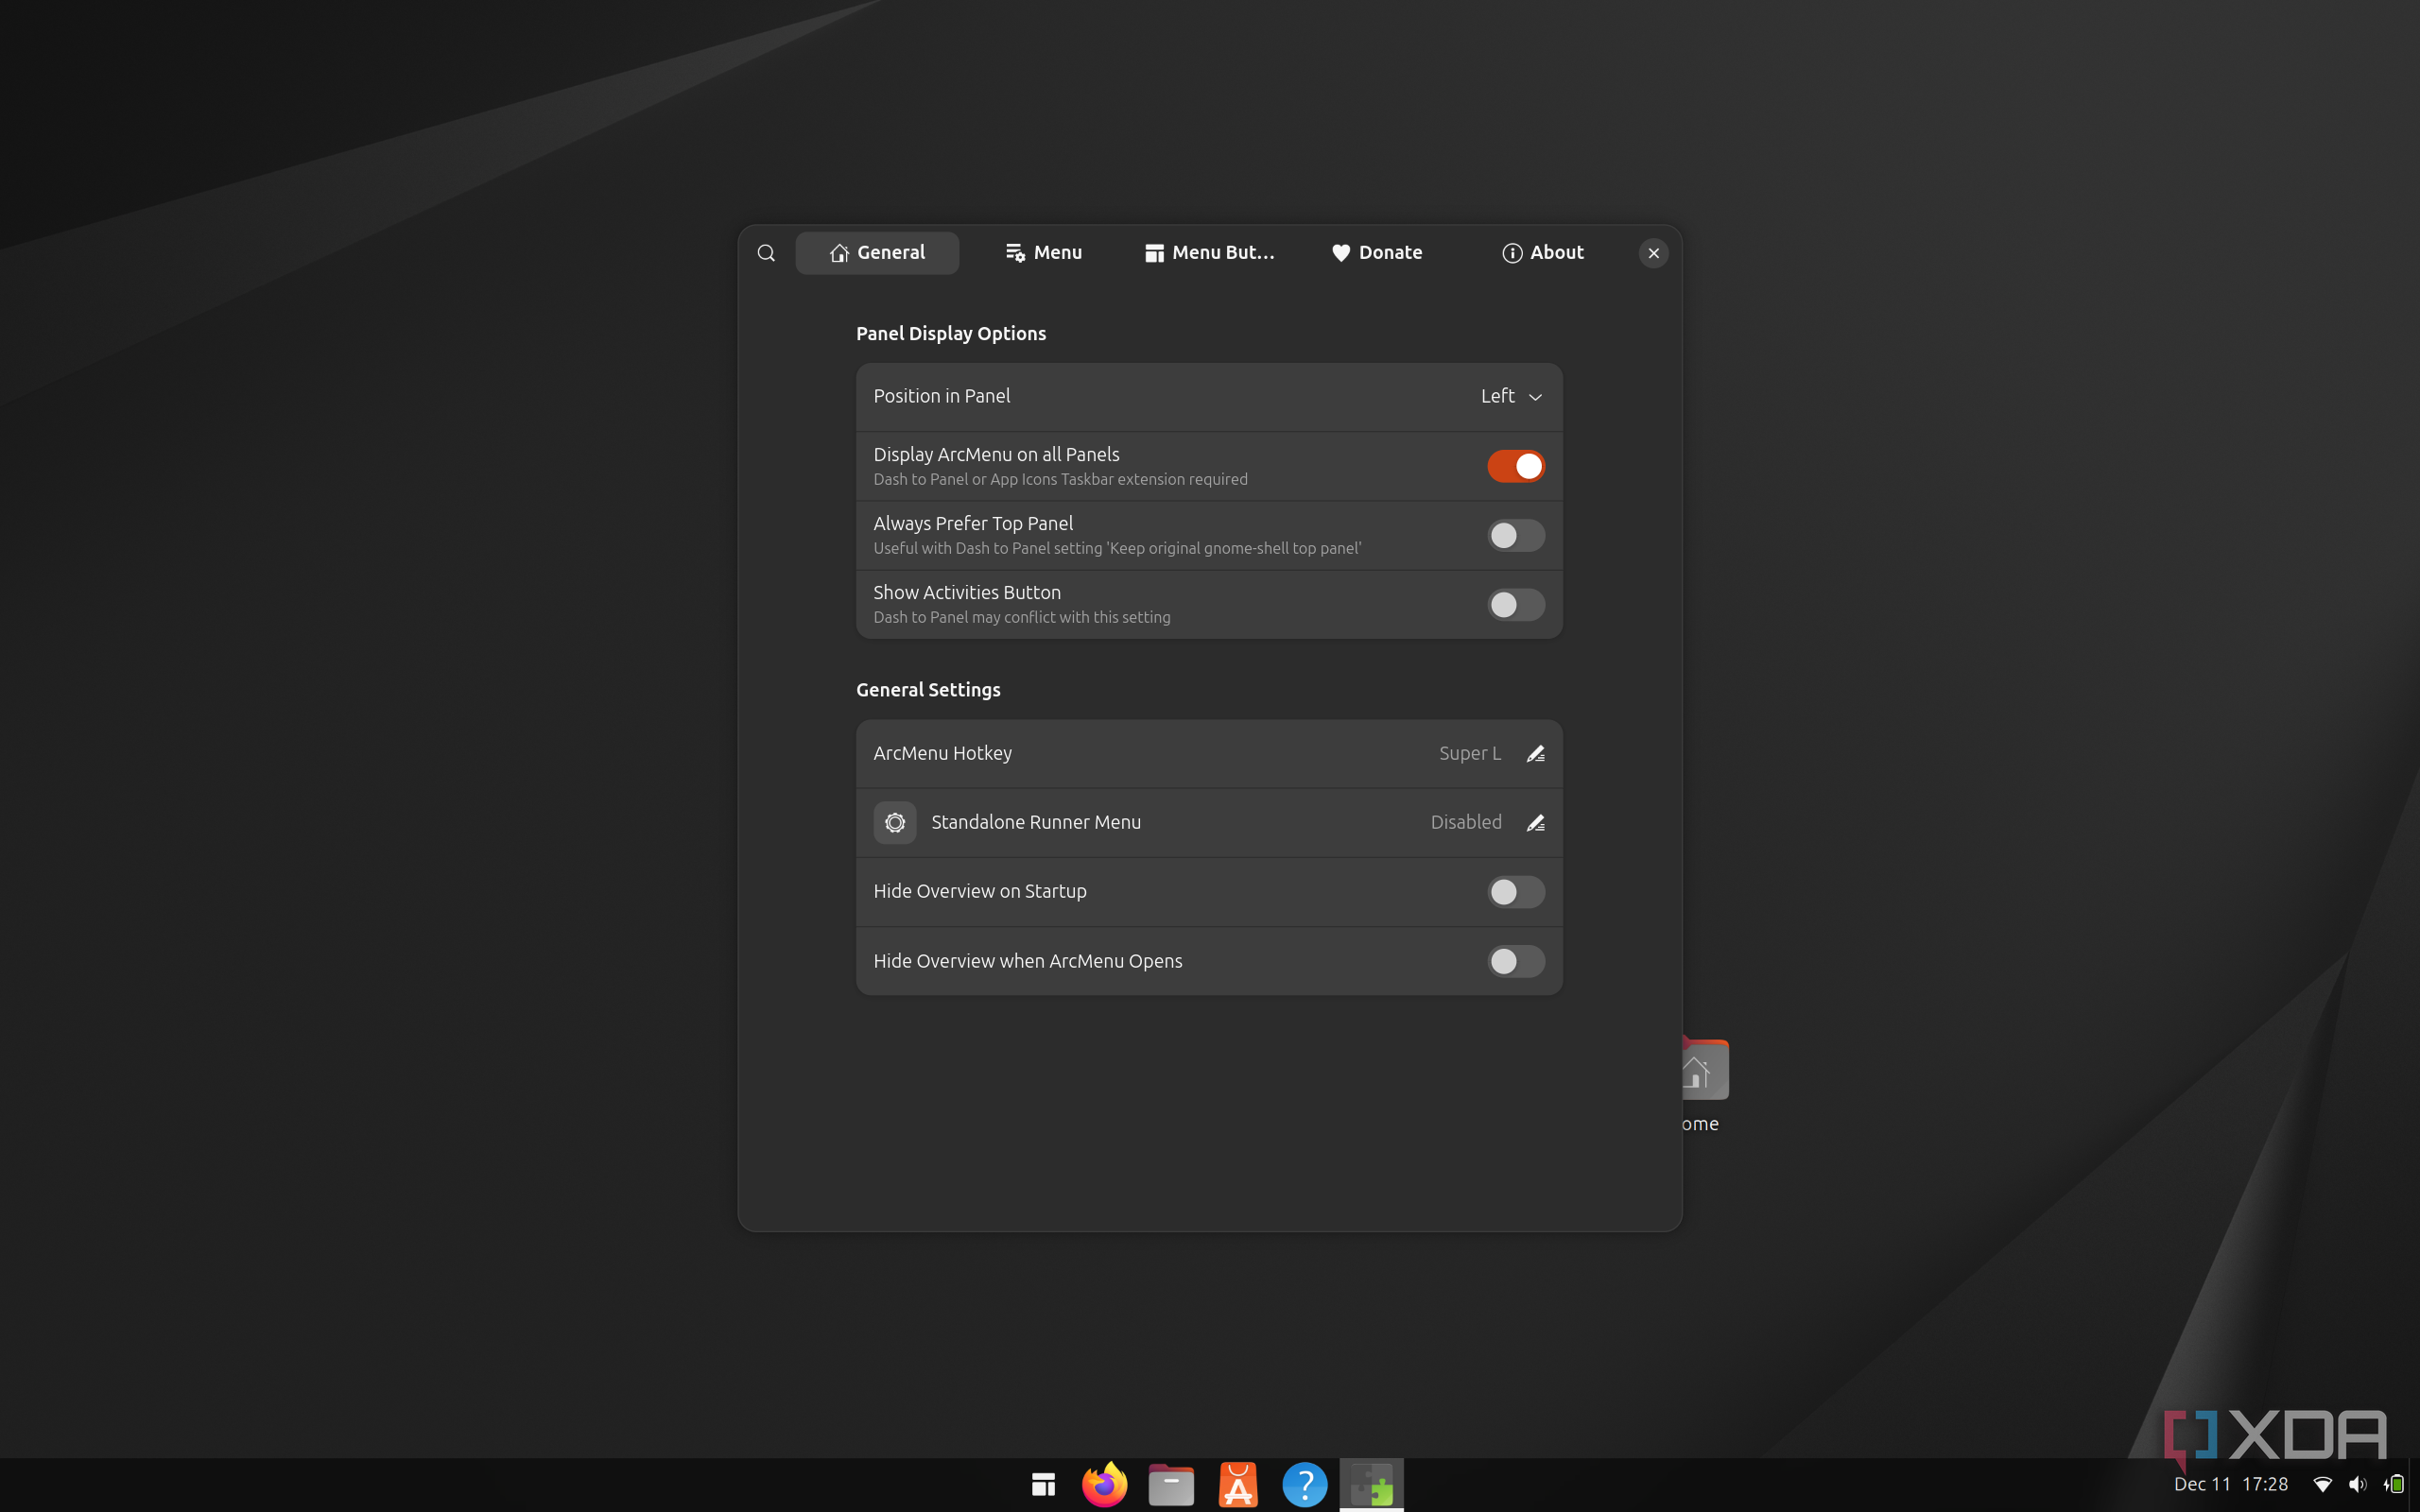Open the clock showing Dec 11 17:28
The width and height of the screenshot is (2420, 1512).
[2231, 1484]
